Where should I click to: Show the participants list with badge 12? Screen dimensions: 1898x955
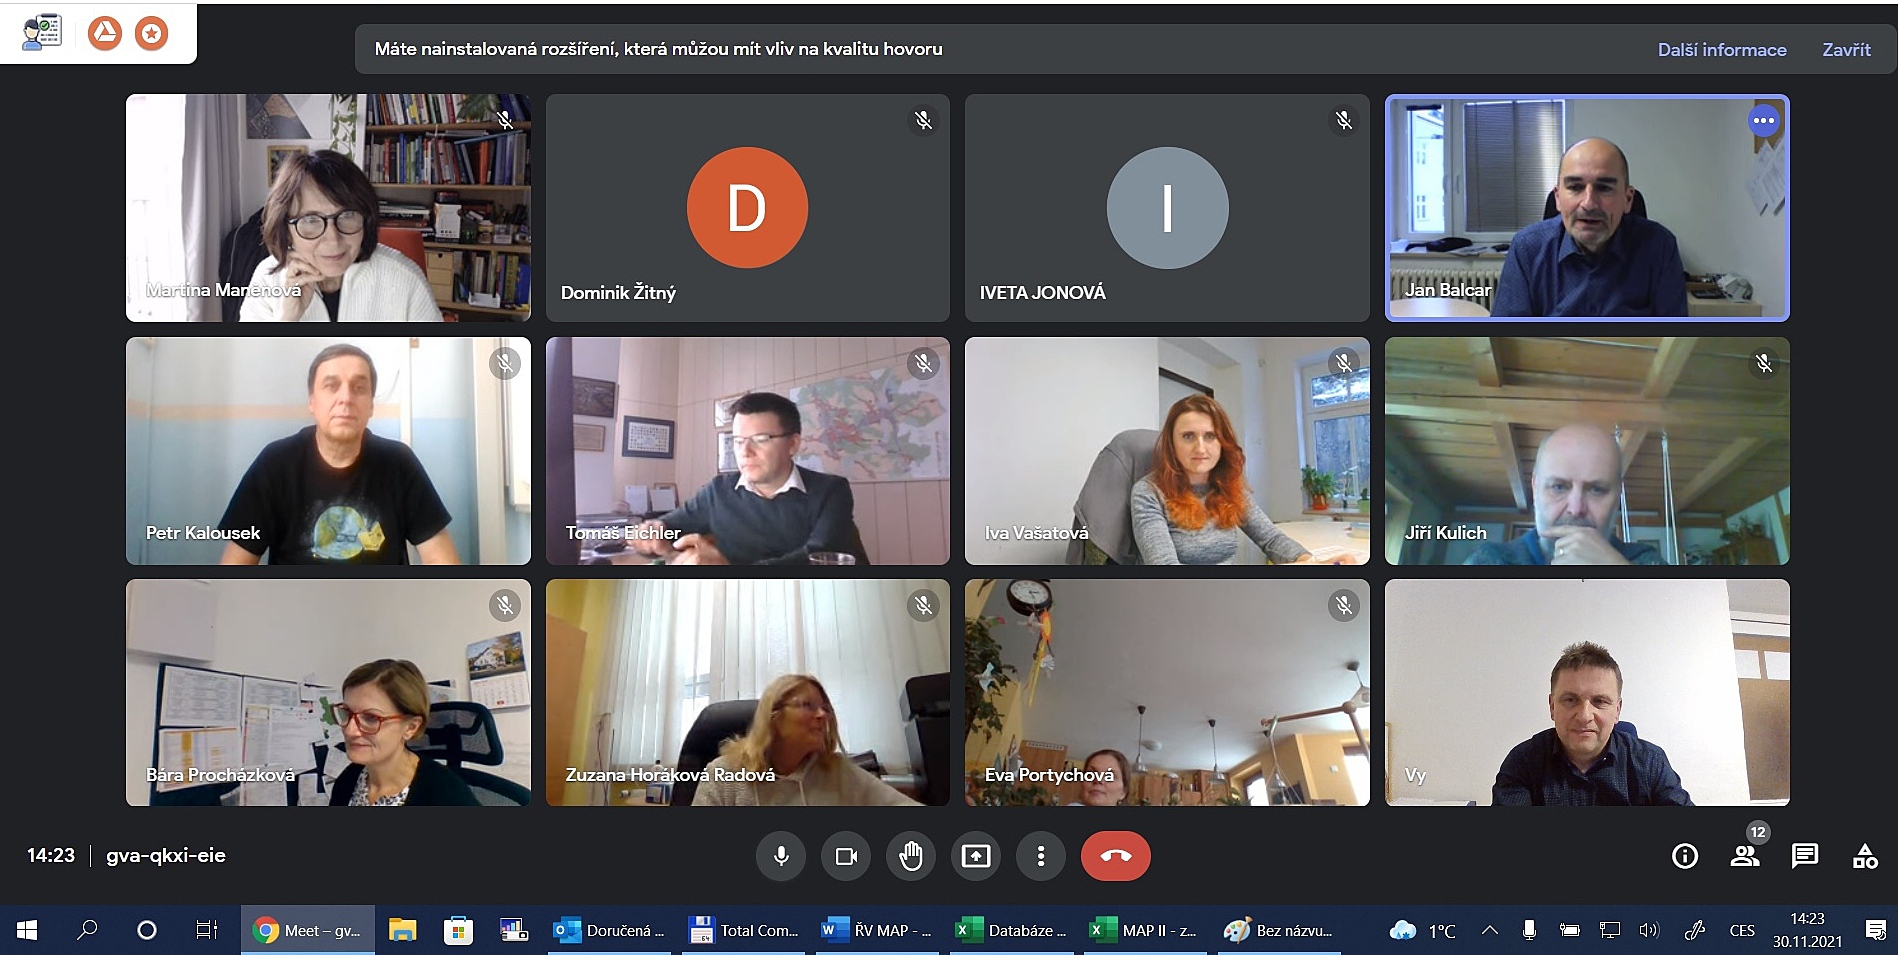tap(1745, 856)
